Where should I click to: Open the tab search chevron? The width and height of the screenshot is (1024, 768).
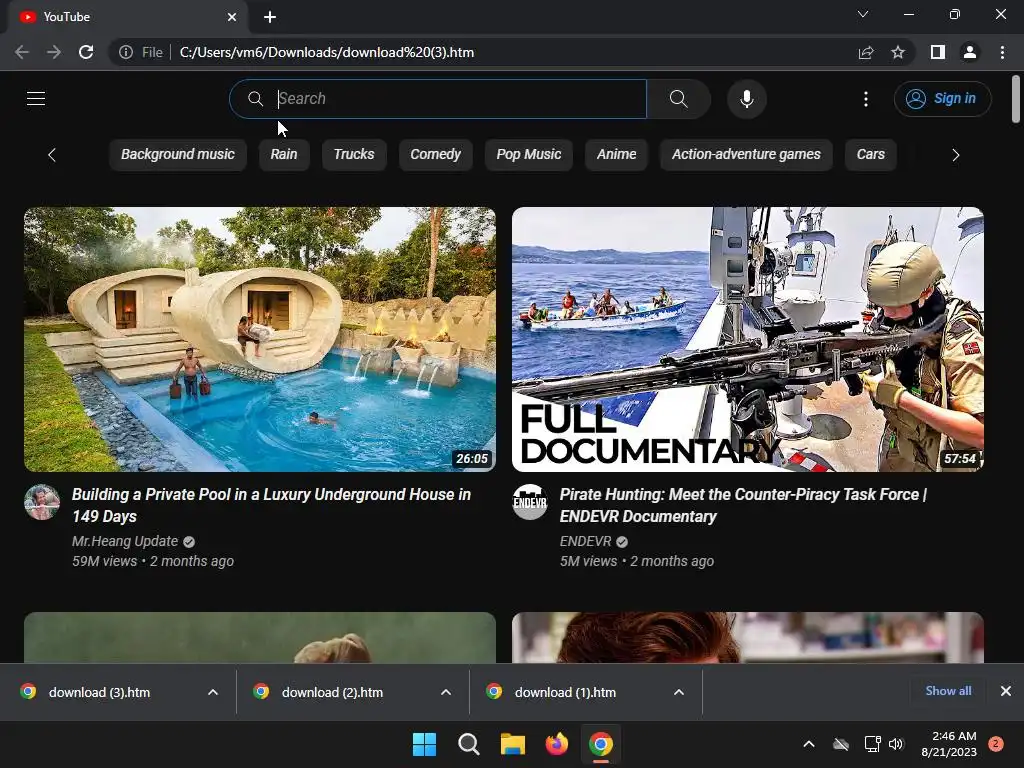[863, 14]
